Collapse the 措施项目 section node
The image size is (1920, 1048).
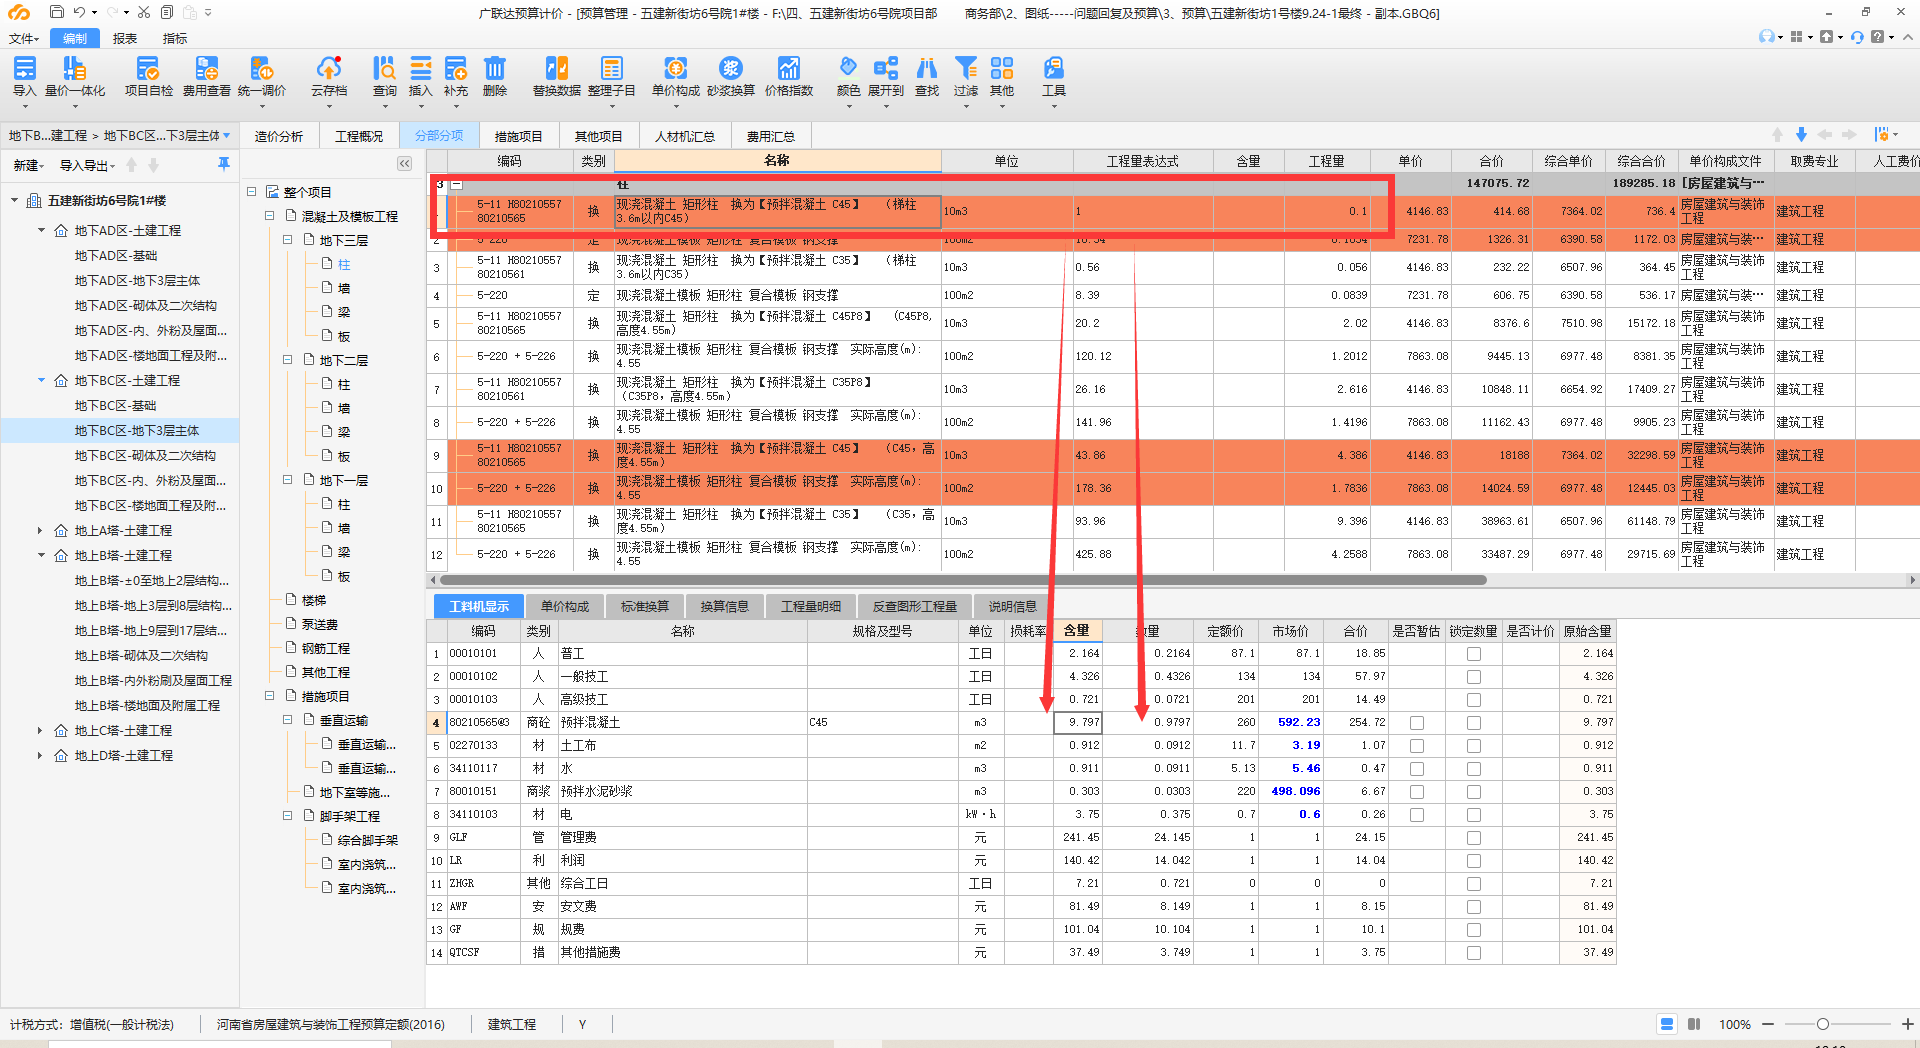[x=269, y=696]
